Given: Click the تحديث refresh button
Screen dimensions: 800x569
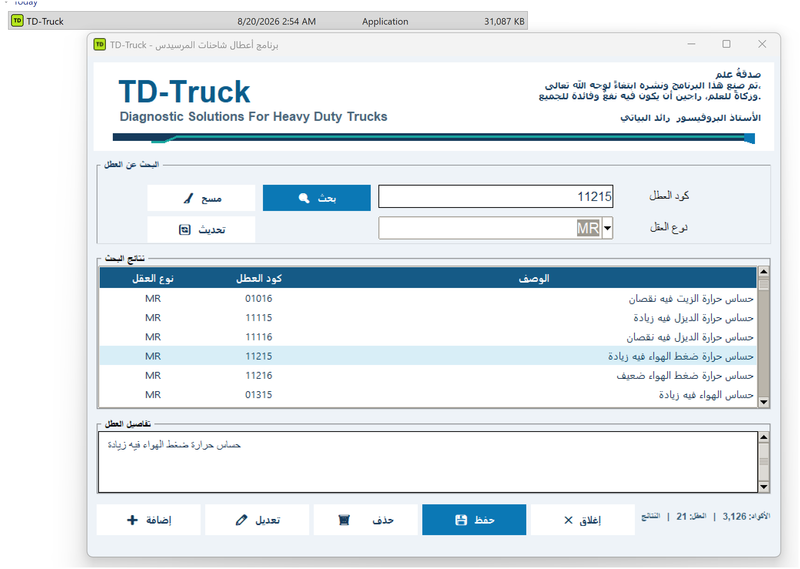Looking at the screenshot, I should pos(201,230).
